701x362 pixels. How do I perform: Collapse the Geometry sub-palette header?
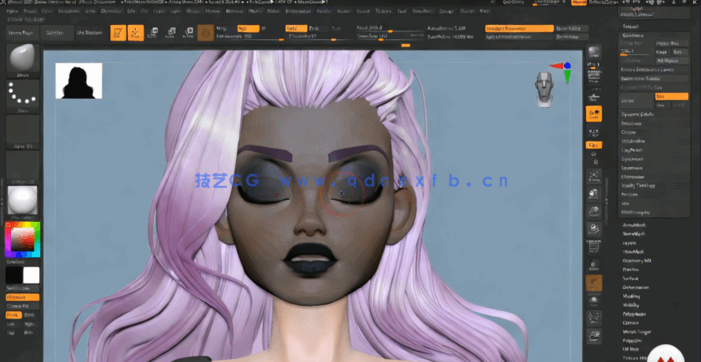click(633, 35)
